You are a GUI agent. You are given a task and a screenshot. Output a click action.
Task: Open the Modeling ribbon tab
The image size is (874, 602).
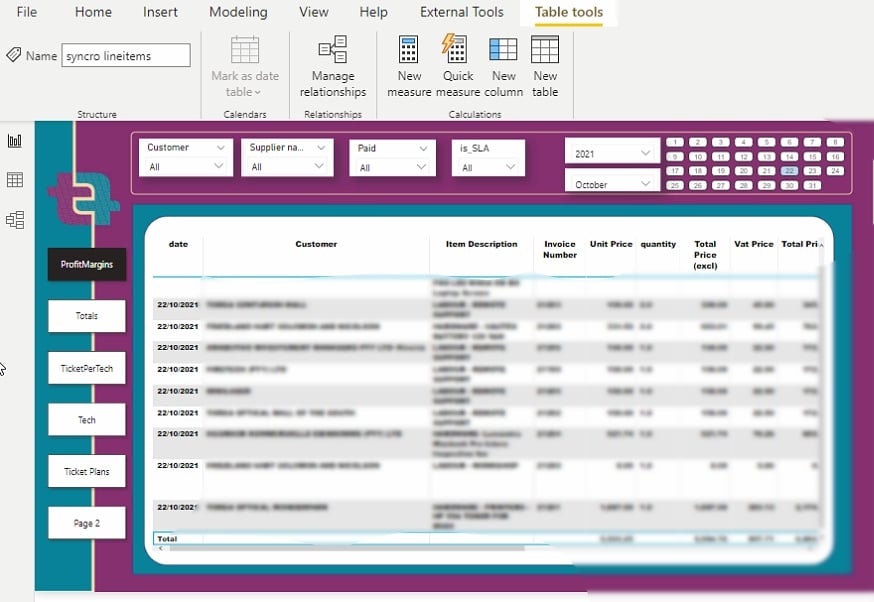238,12
